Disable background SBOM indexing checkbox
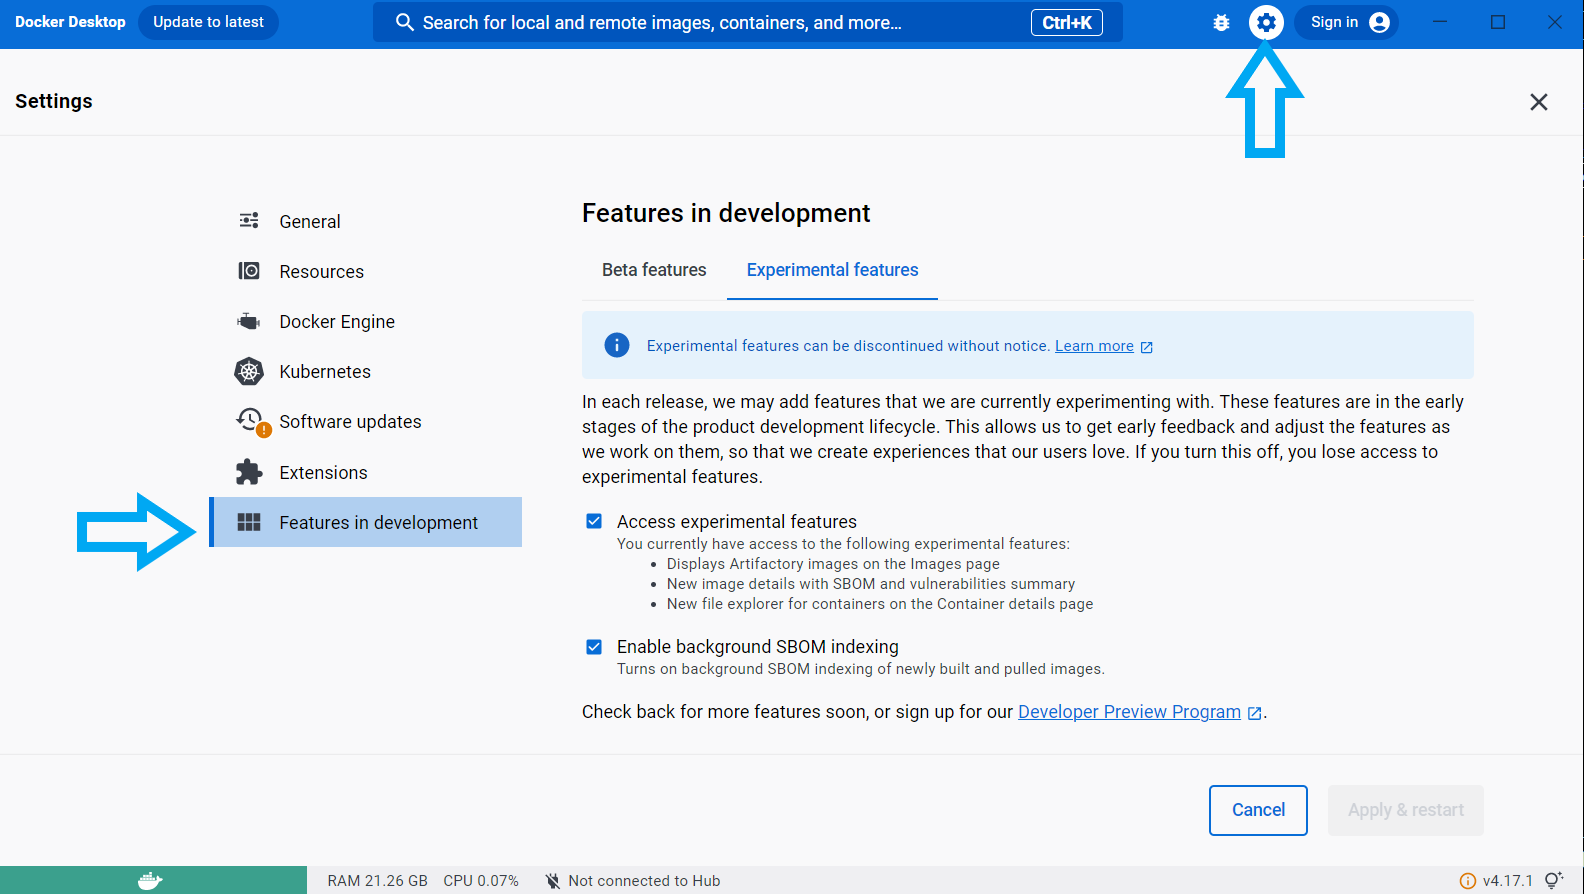The width and height of the screenshot is (1584, 894). tap(594, 647)
